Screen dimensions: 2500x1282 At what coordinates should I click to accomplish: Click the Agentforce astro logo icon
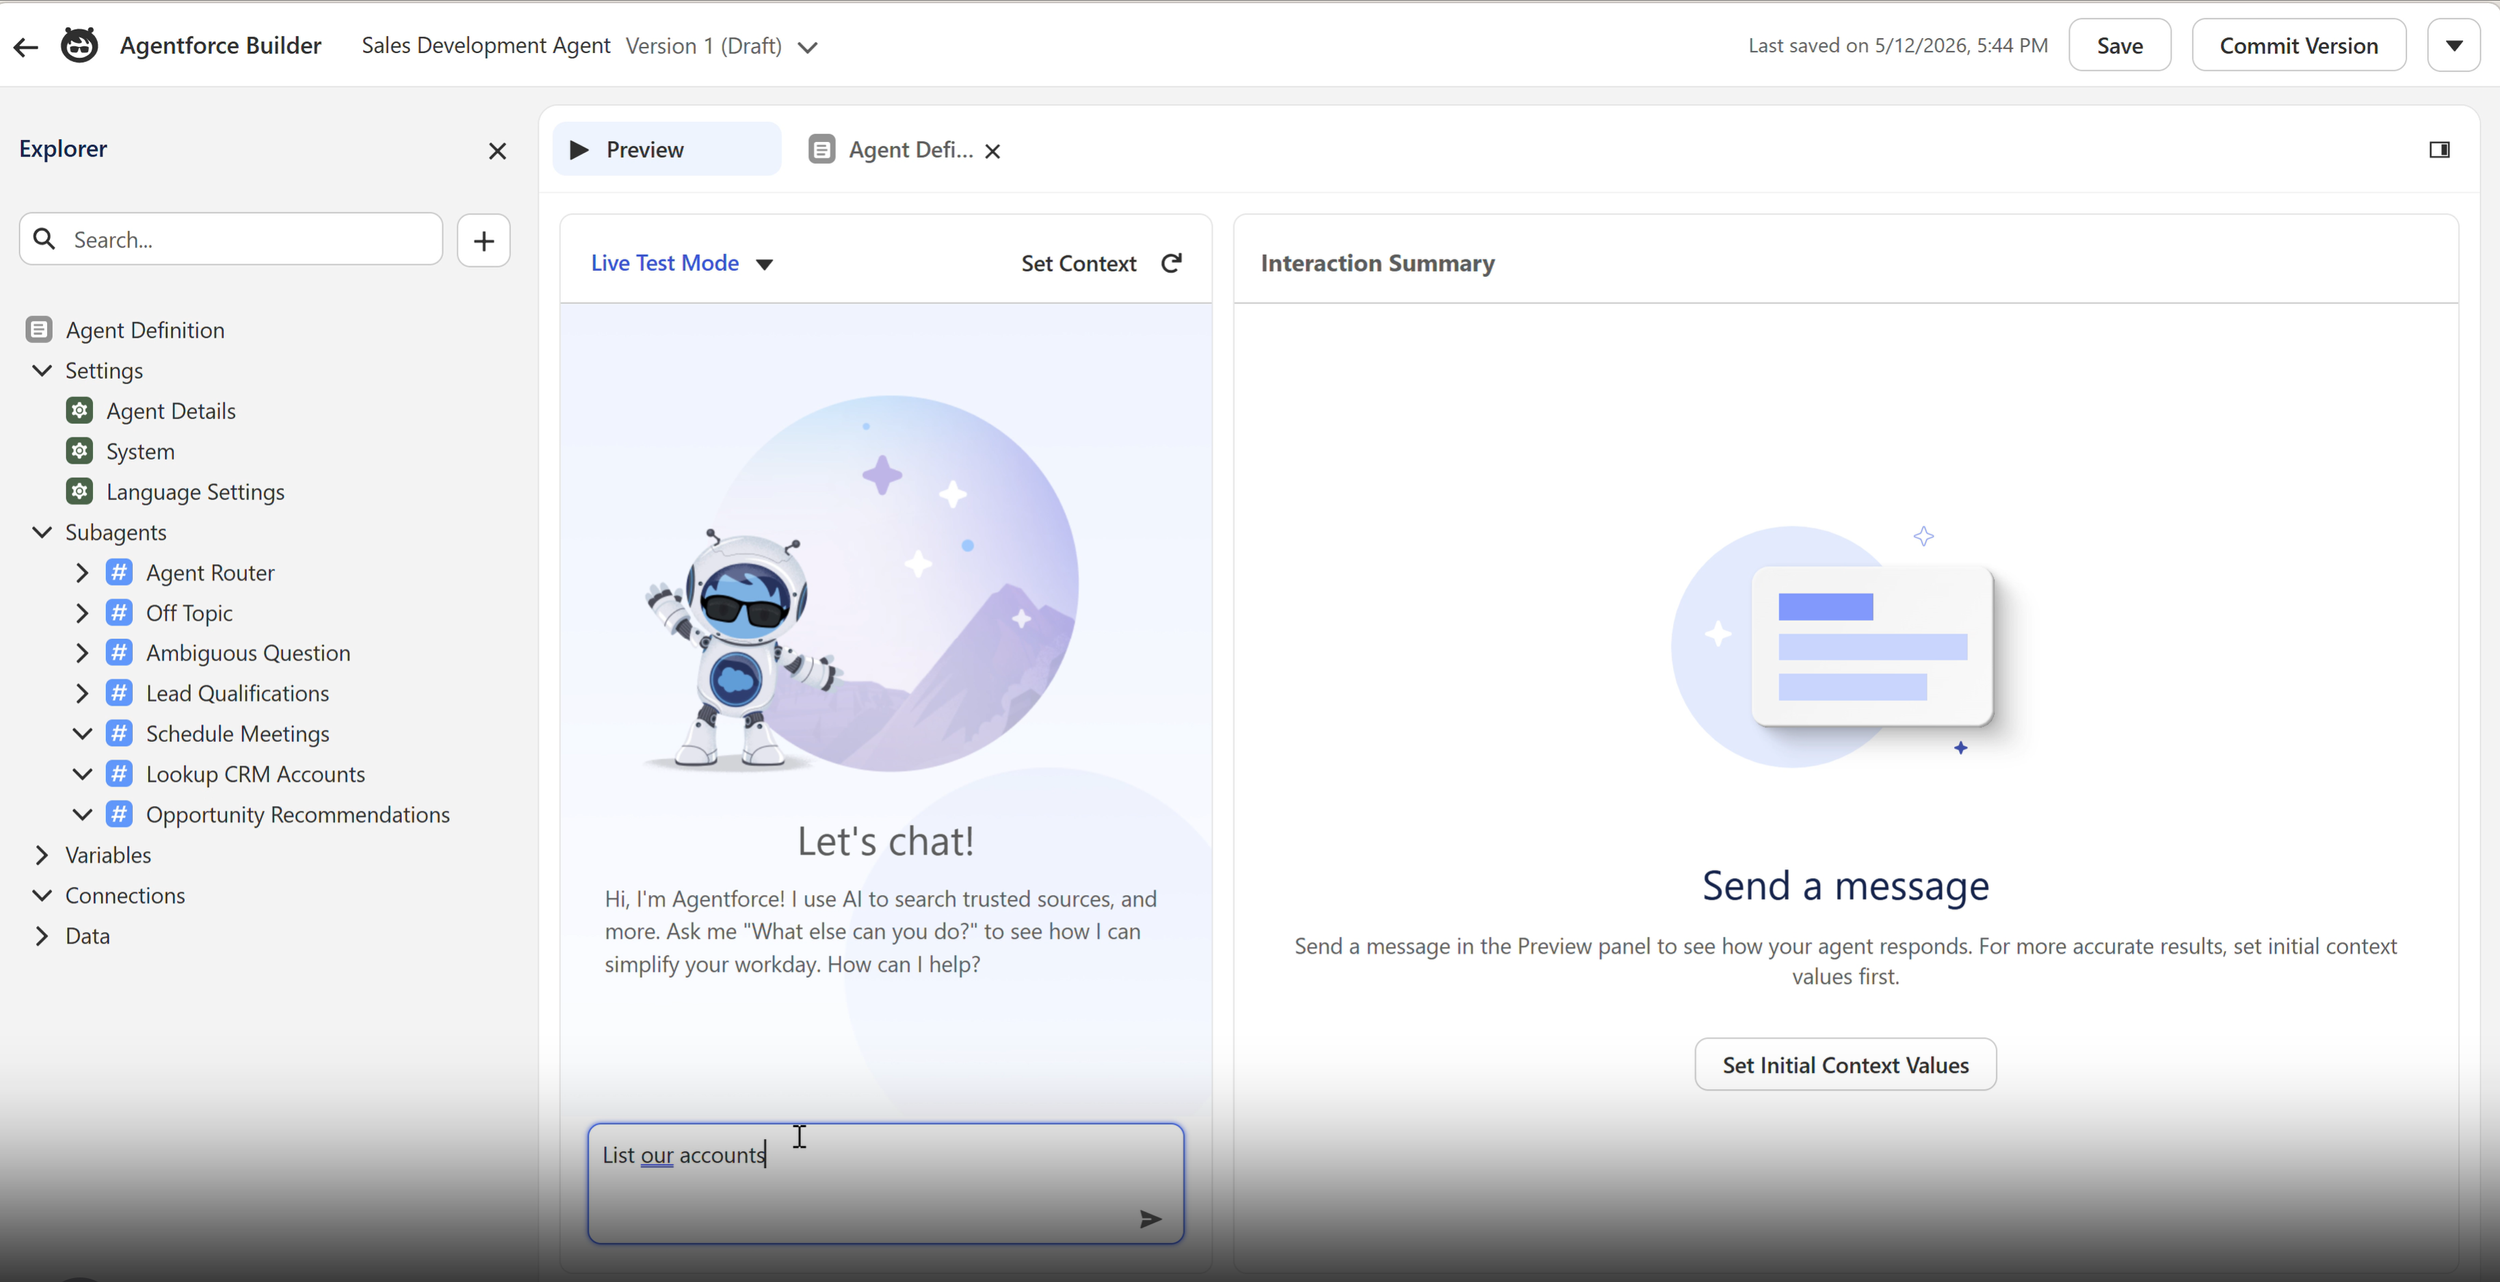pos(80,45)
